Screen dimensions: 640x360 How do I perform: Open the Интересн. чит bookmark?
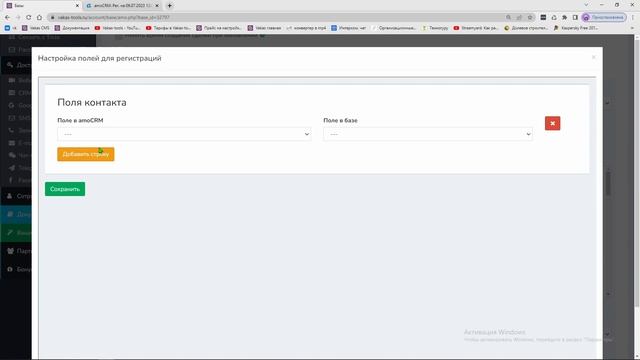click(x=349, y=28)
